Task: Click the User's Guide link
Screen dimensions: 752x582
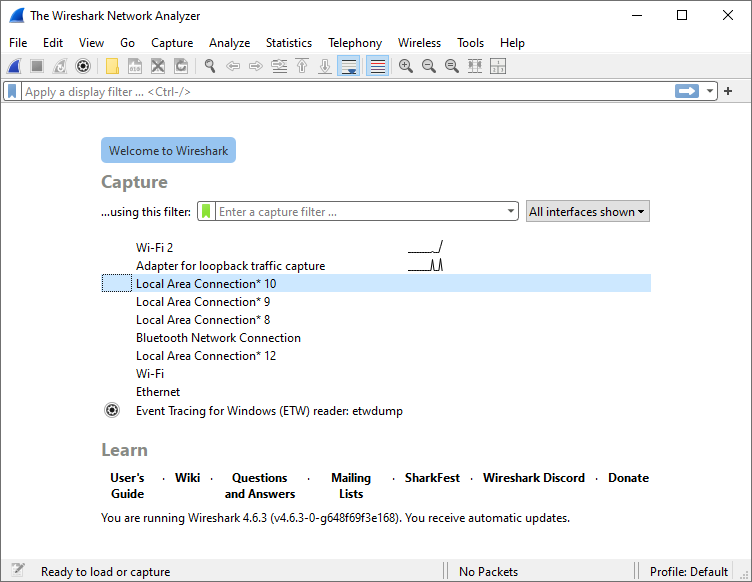Action: pyautogui.click(x=127, y=486)
